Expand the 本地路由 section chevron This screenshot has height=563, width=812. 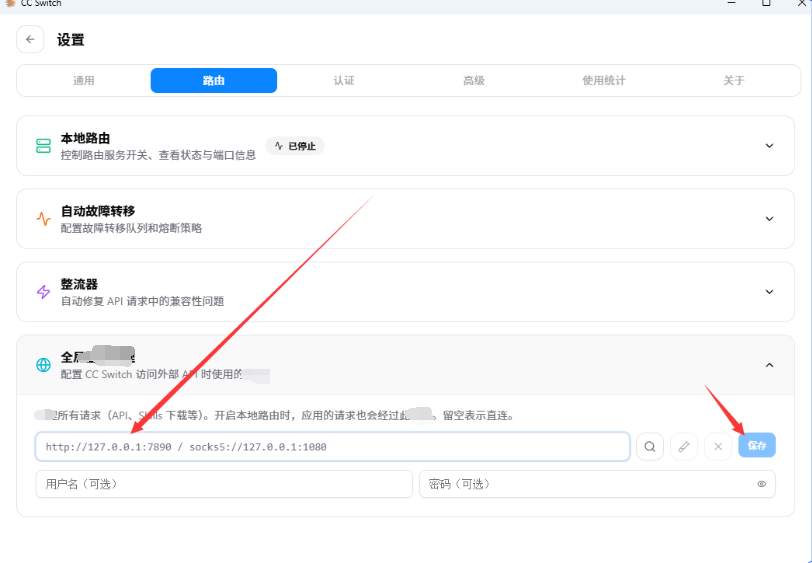(770, 146)
